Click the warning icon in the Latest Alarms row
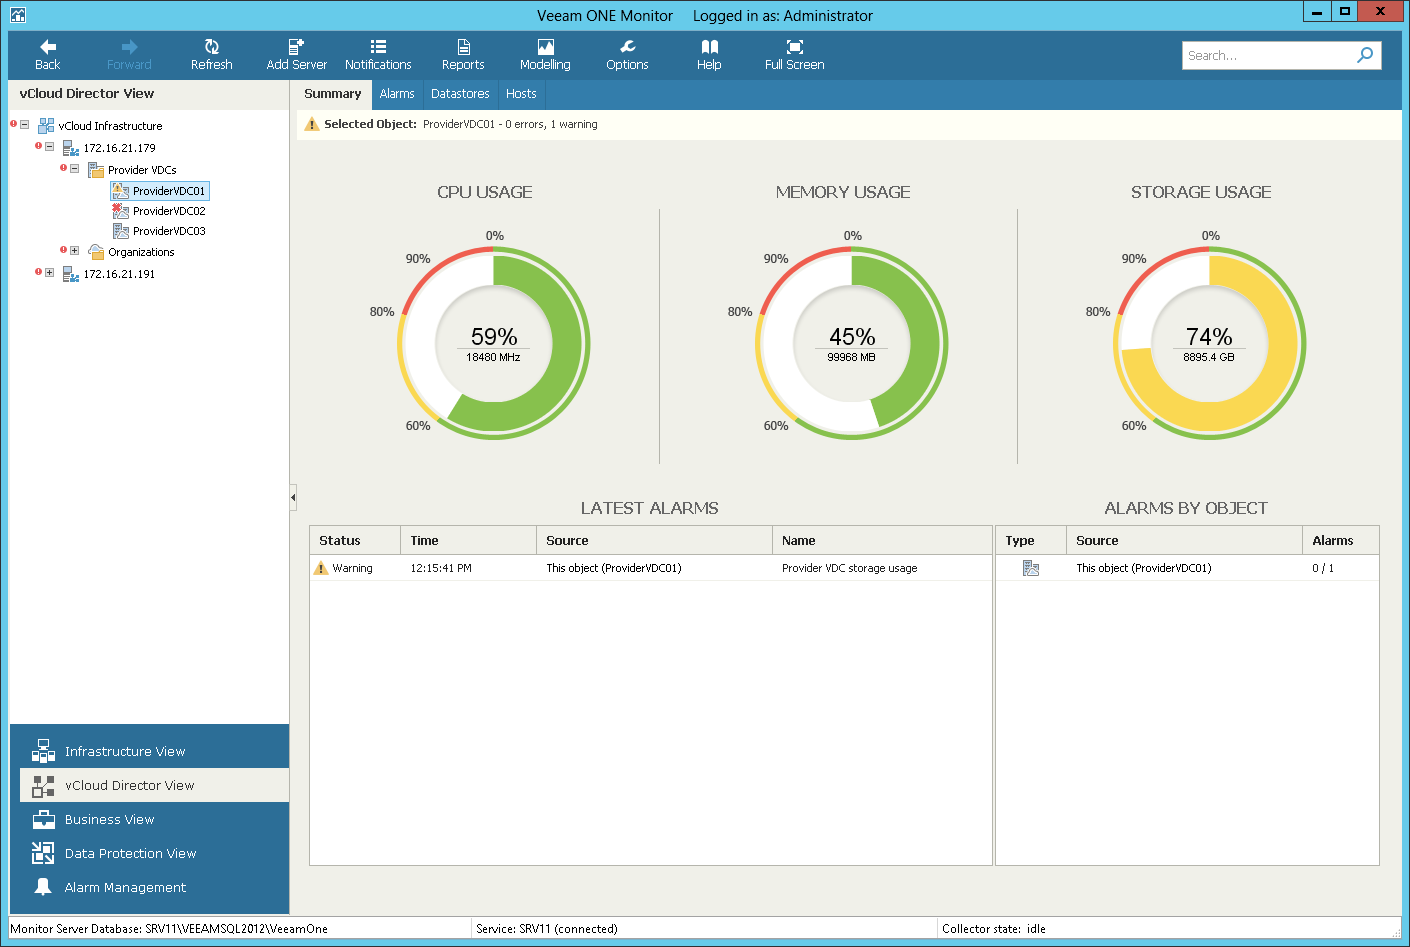 point(321,568)
